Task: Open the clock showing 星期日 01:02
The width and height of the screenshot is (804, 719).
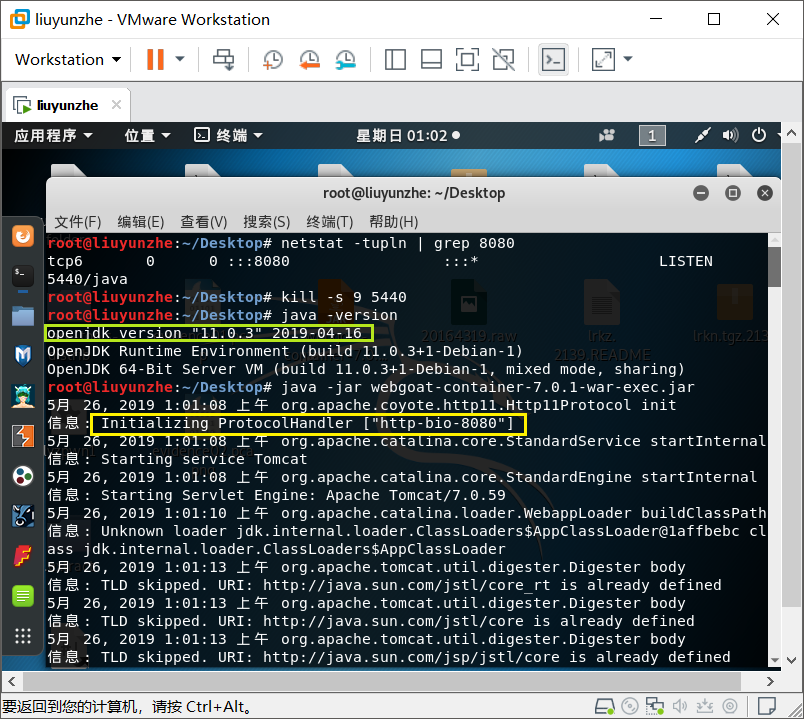Action: 408,135
